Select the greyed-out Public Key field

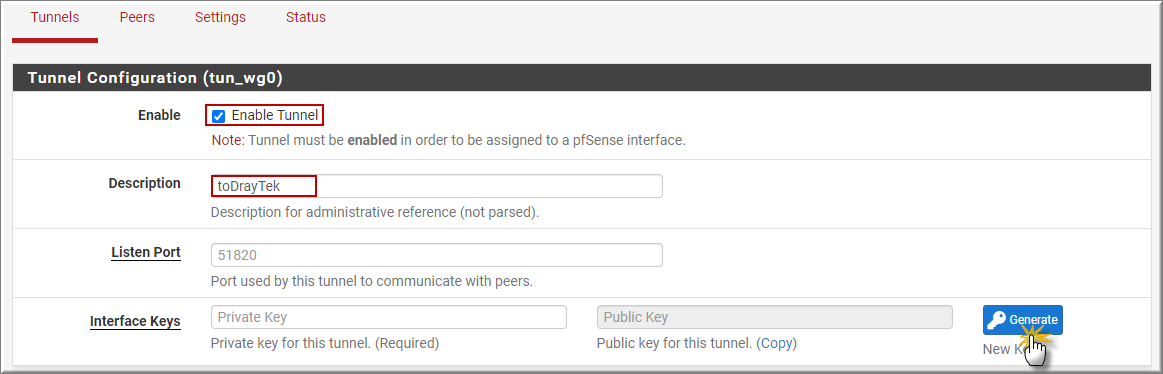[x=774, y=317]
